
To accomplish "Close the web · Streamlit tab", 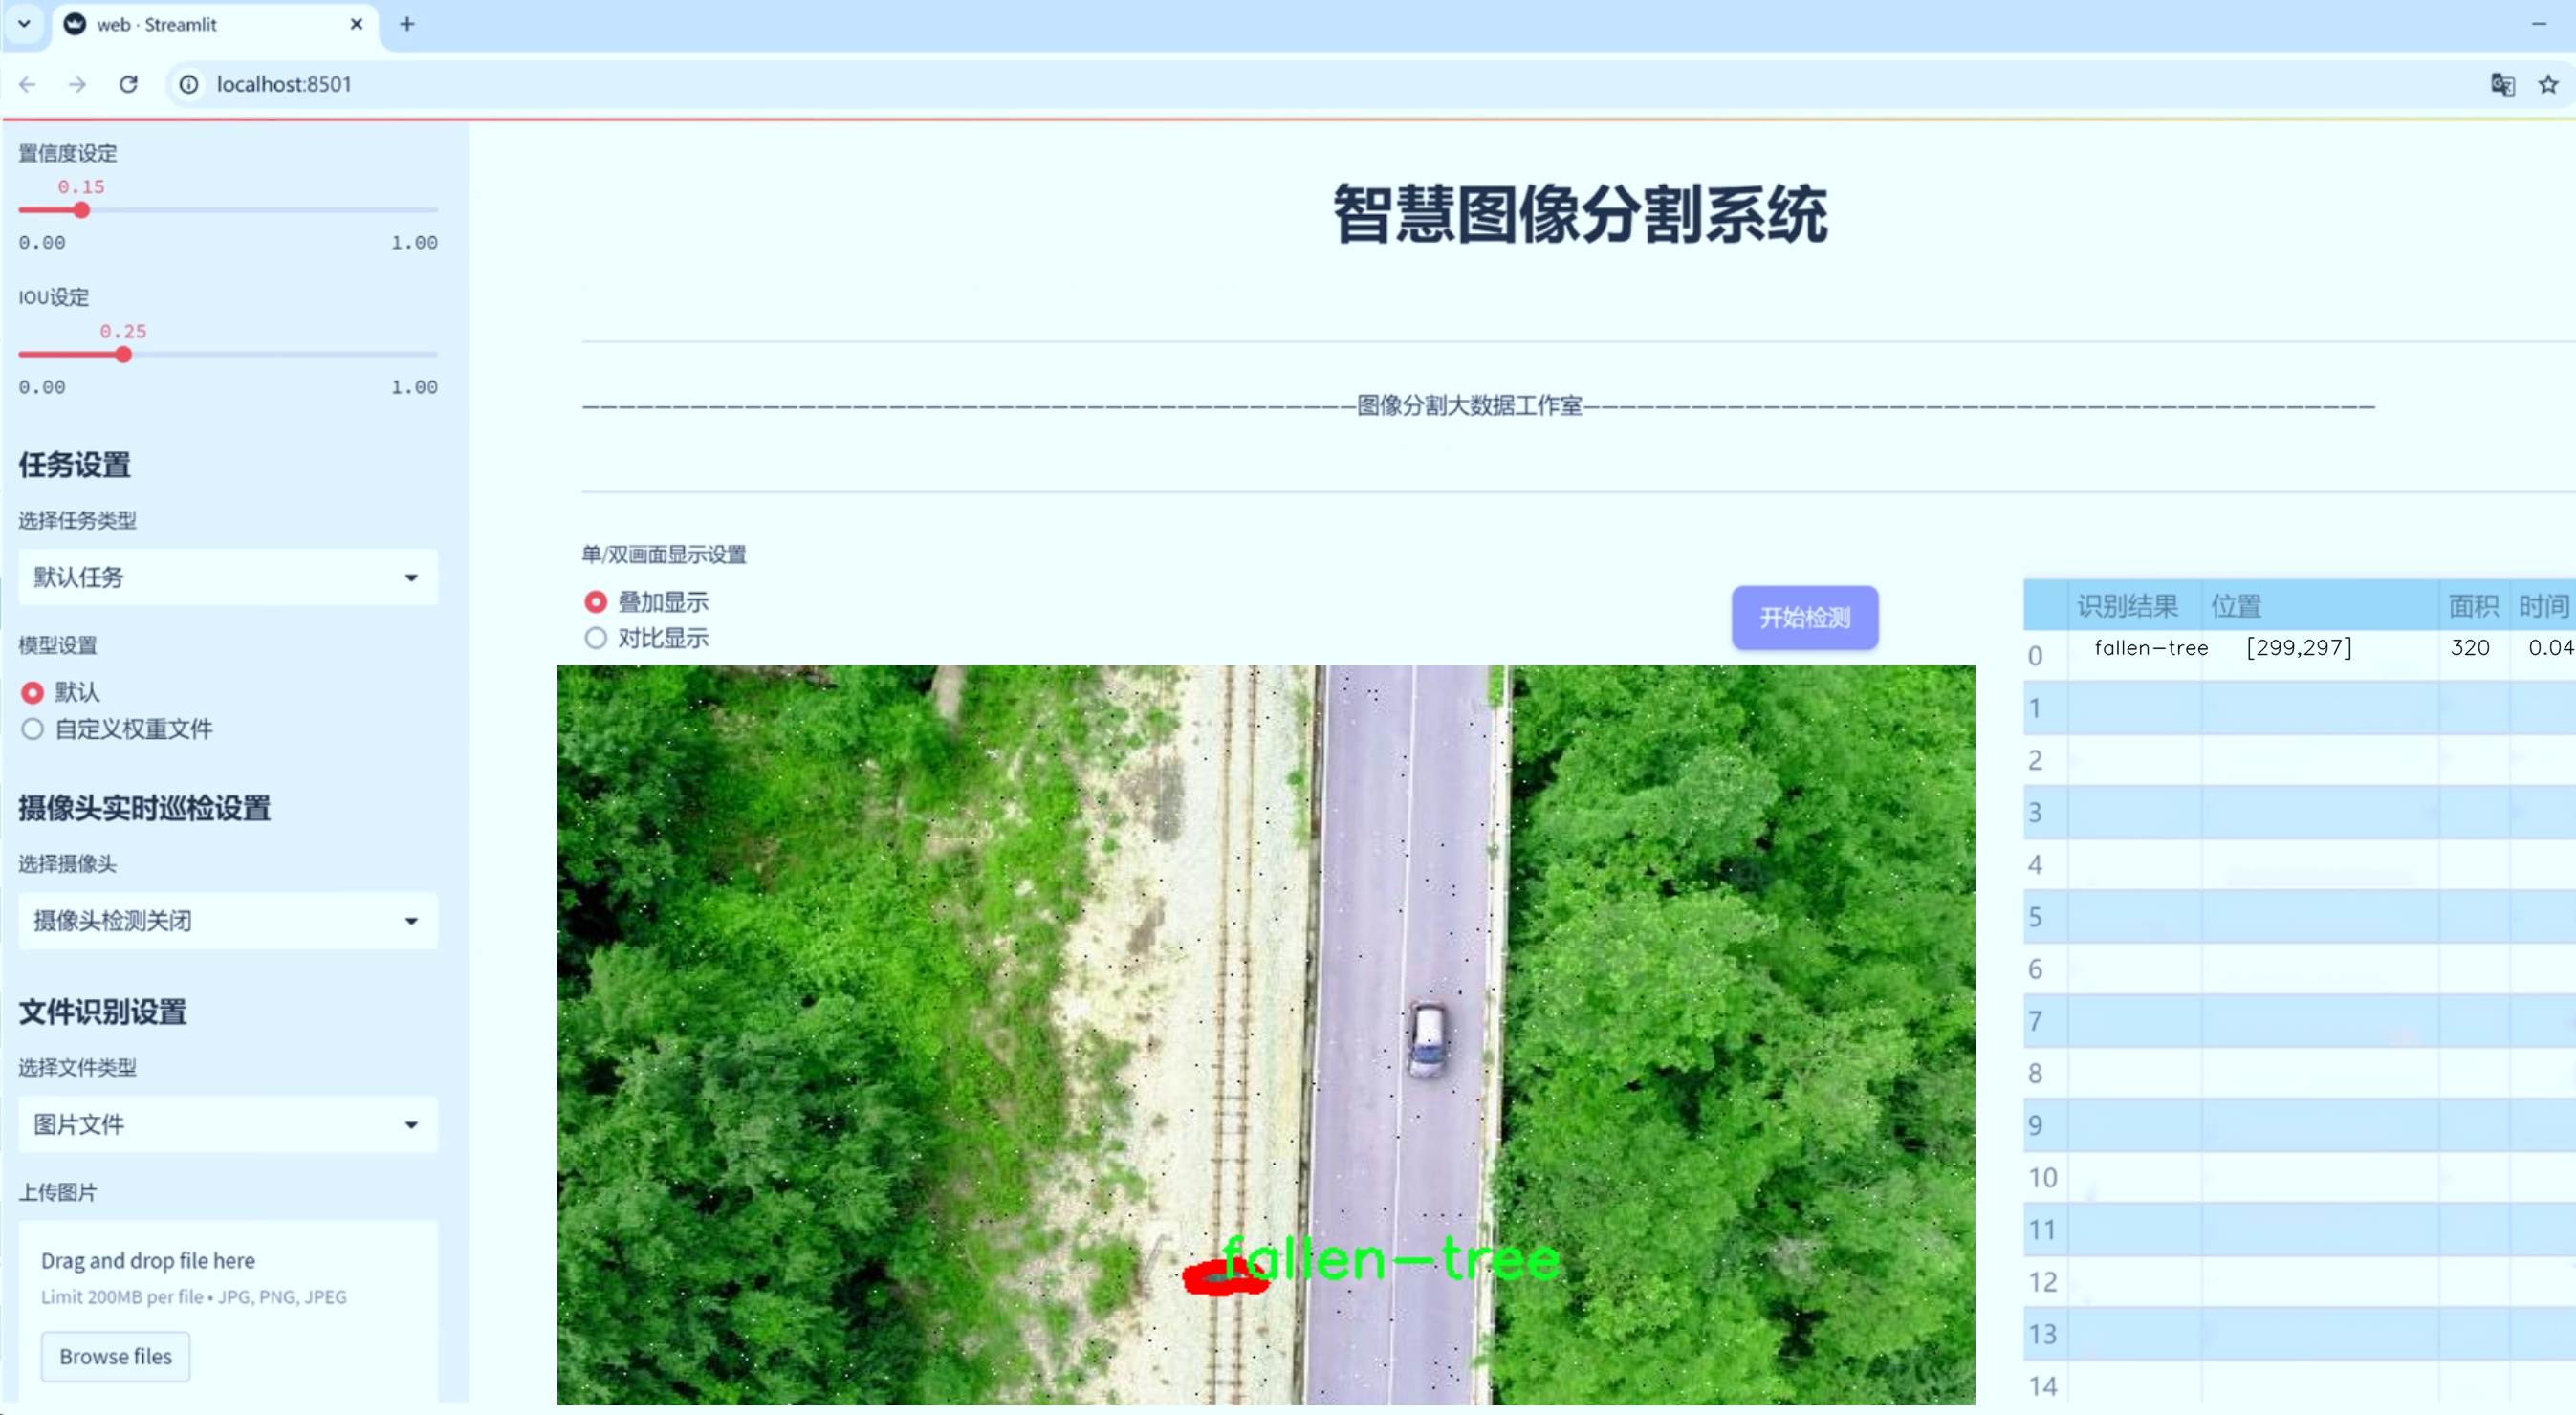I will 356,24.
